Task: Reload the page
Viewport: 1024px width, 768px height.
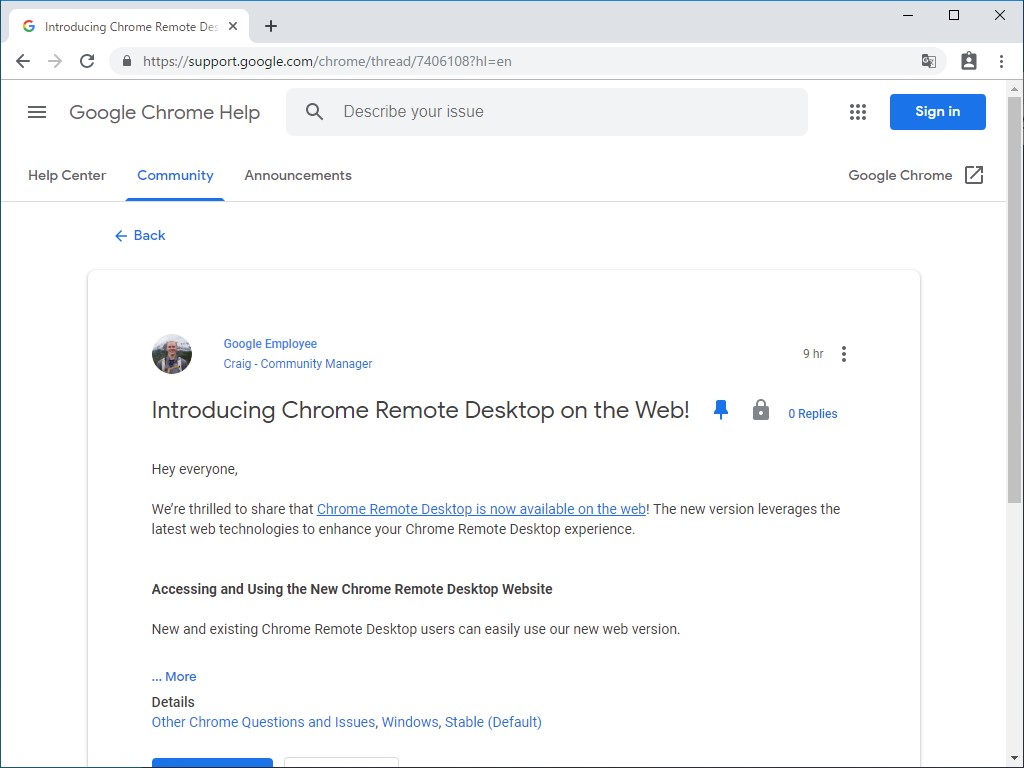Action: point(87,61)
